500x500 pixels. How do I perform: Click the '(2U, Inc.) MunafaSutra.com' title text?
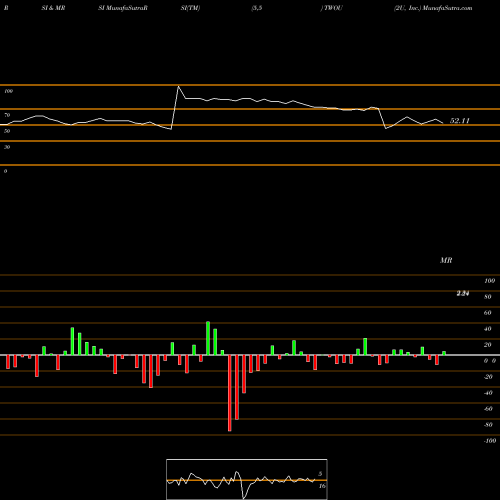point(433,8)
